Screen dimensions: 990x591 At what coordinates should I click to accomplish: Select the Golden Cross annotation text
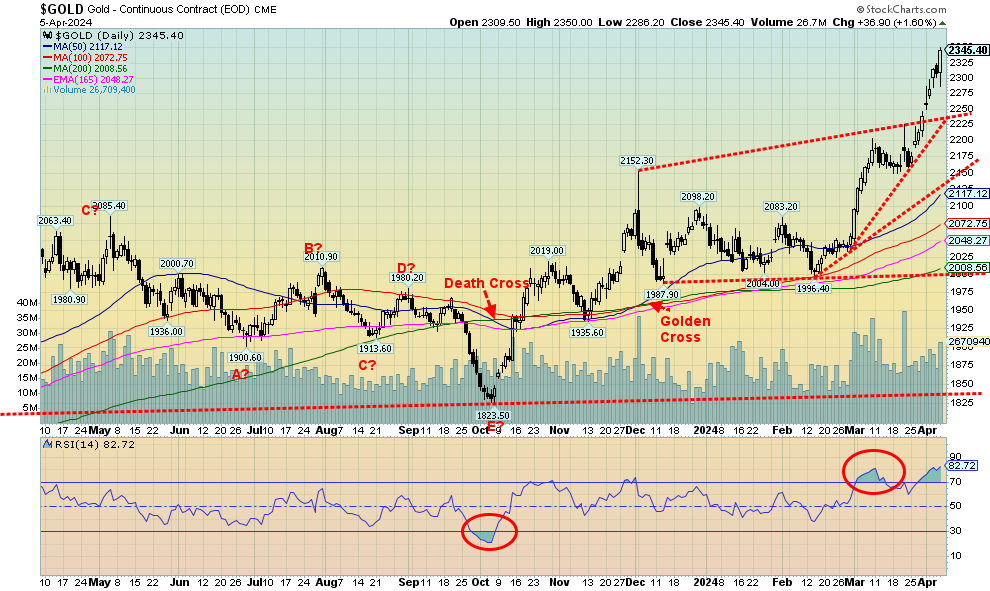(685, 329)
